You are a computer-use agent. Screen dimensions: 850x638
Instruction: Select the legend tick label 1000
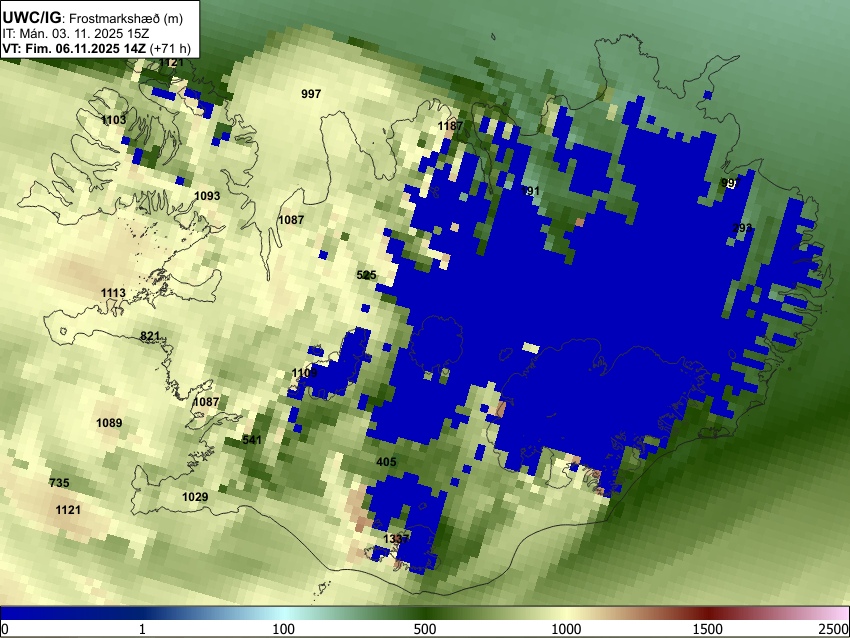tap(566, 629)
